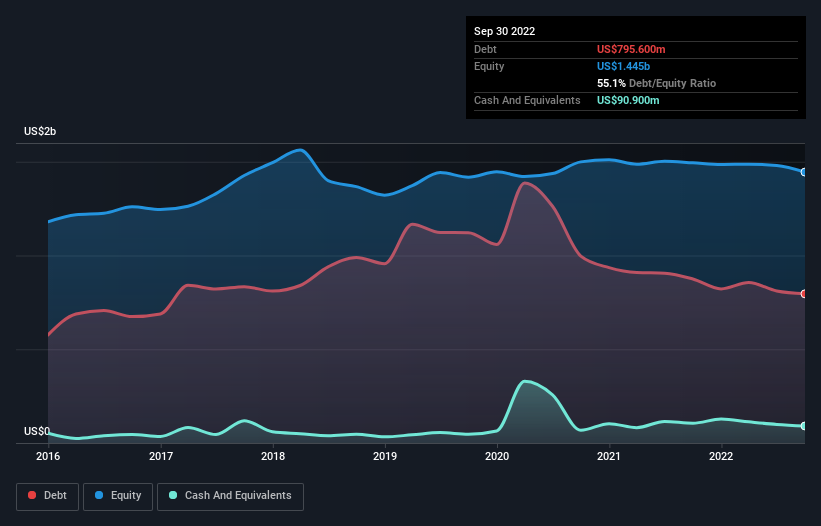The width and height of the screenshot is (821, 526).
Task: Select the 2018 x-axis label
Action: tap(273, 456)
